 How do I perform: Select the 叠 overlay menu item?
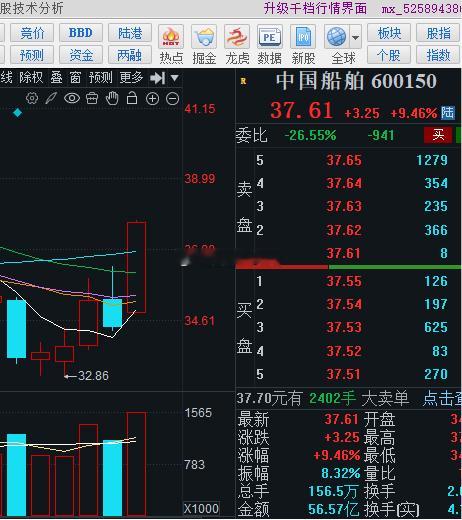[56, 78]
